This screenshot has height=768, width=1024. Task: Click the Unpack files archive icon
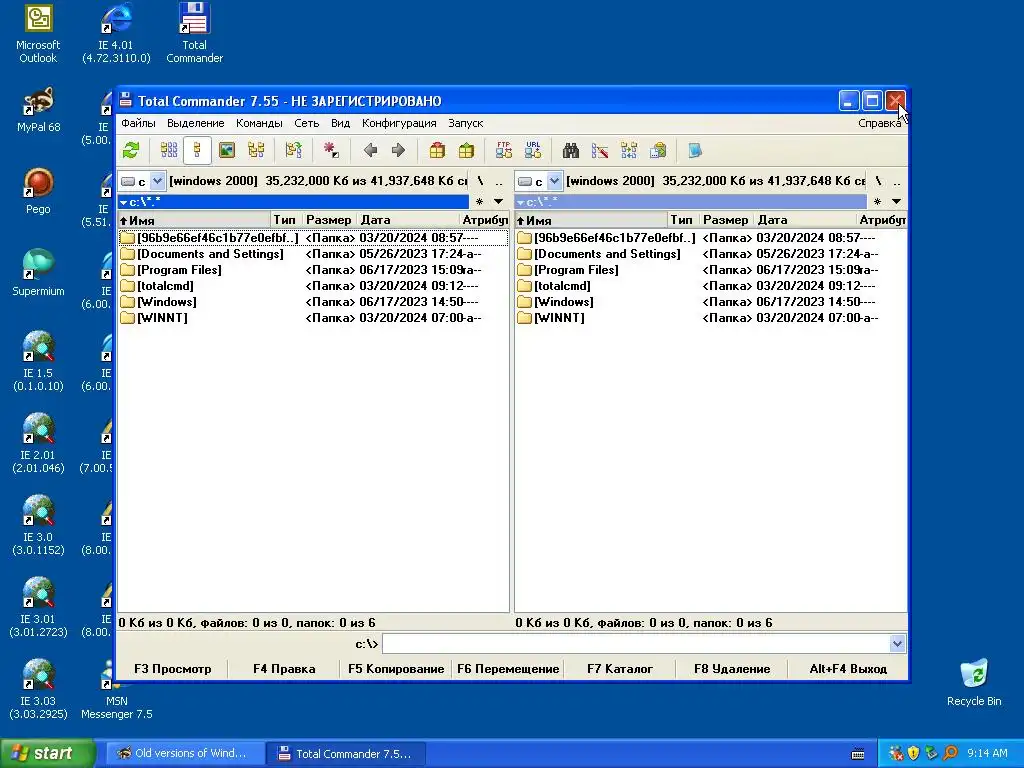(x=466, y=151)
